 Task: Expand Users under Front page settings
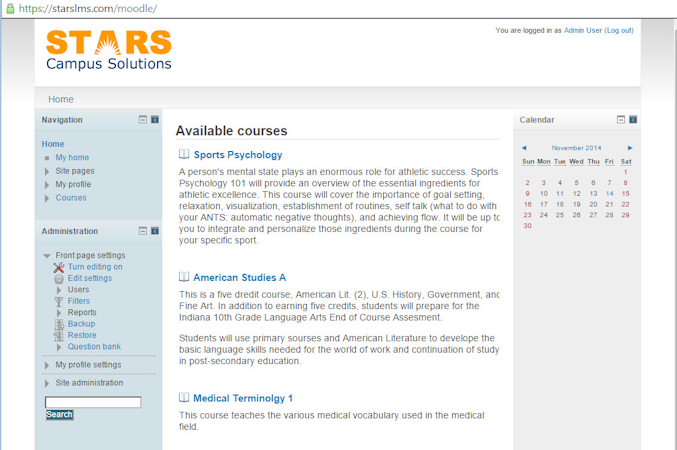[59, 290]
